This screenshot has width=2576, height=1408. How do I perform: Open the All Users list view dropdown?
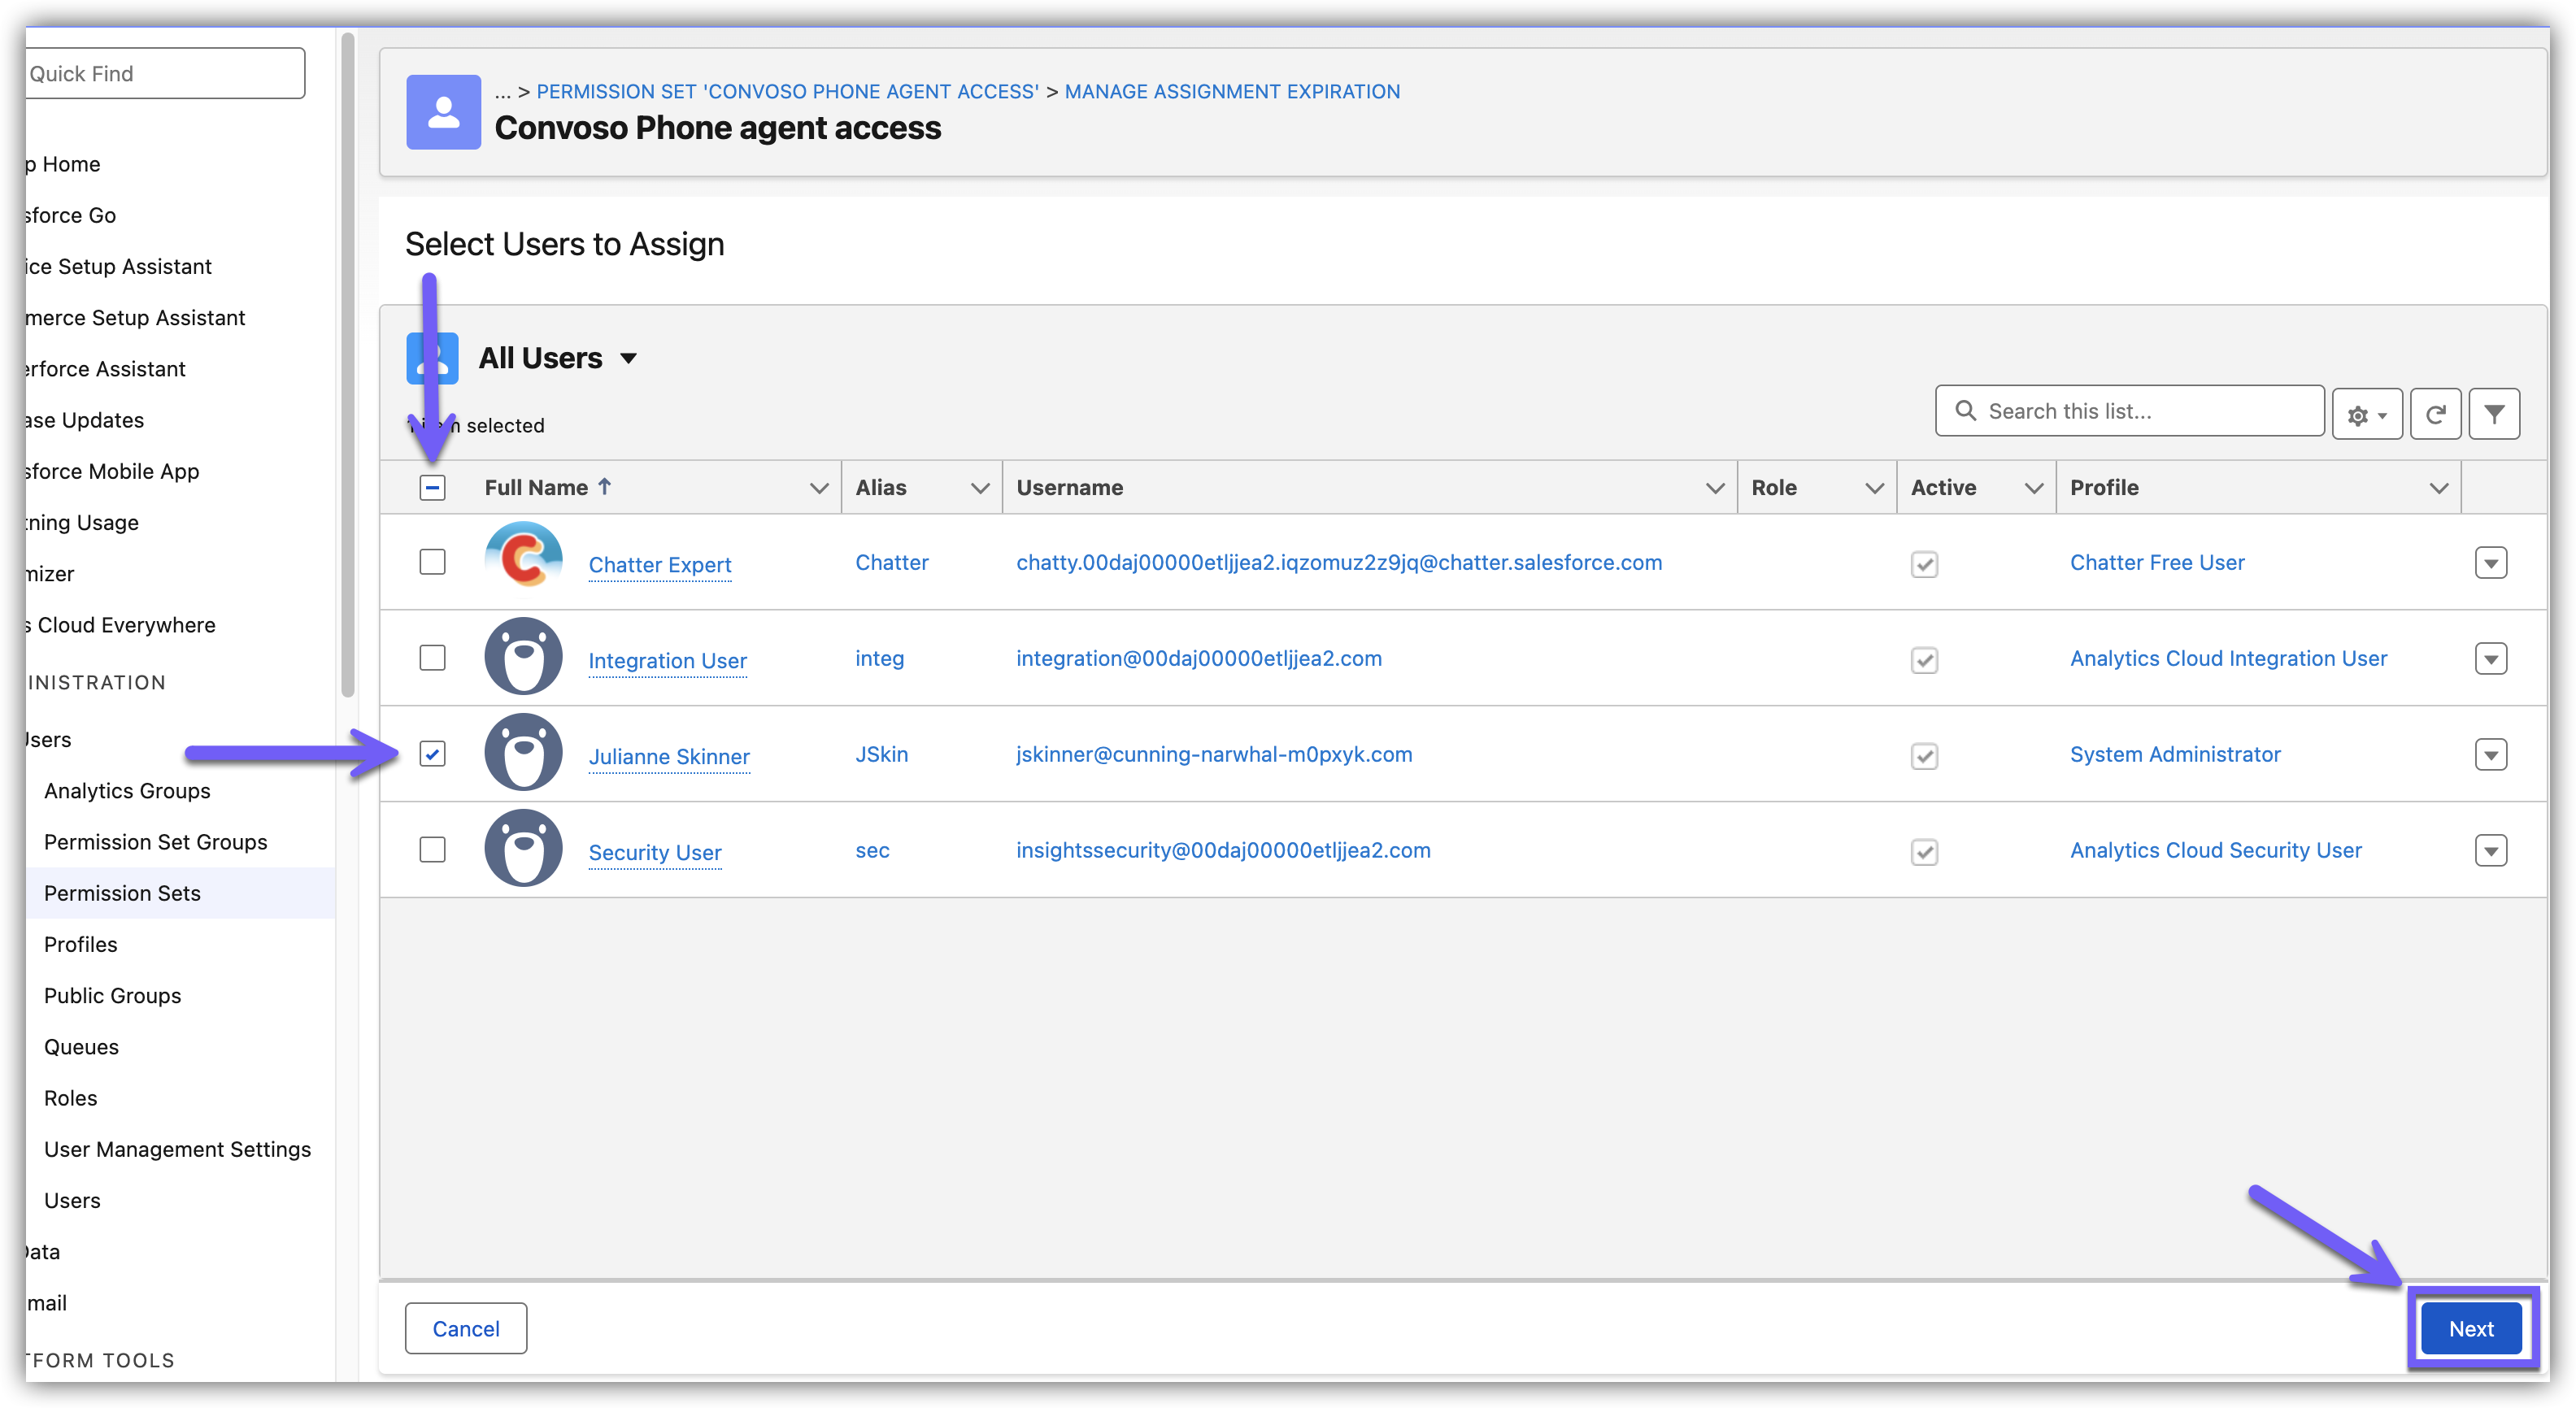point(628,359)
